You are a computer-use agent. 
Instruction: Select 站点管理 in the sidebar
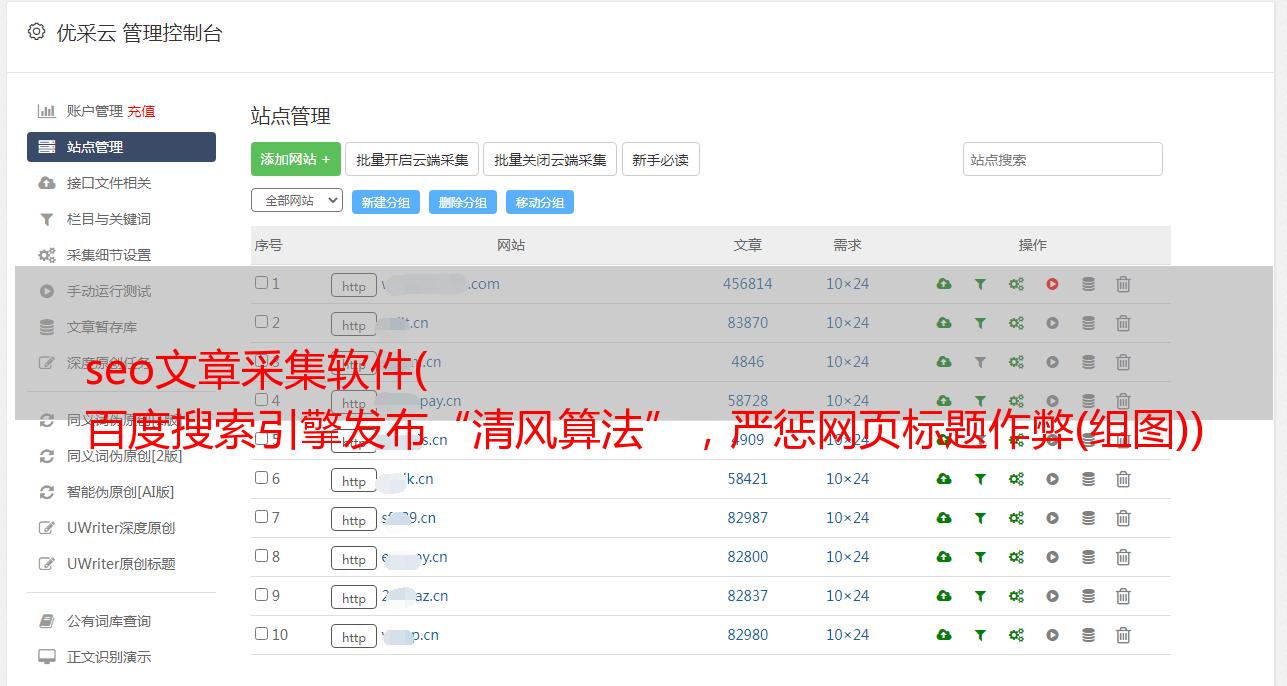point(121,147)
